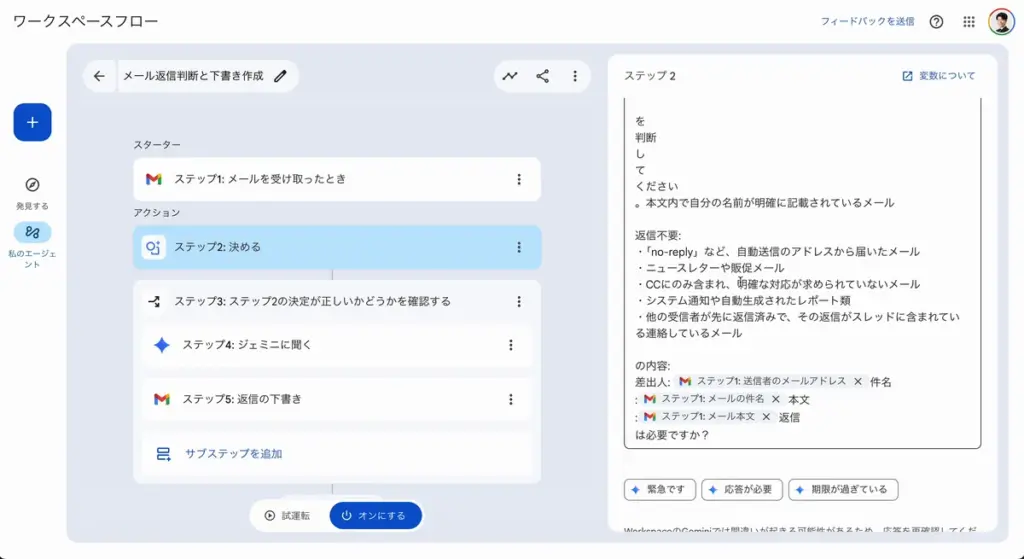Click the 緊急です suggestion chip
Screen dimensions: 1024x559
pos(660,490)
